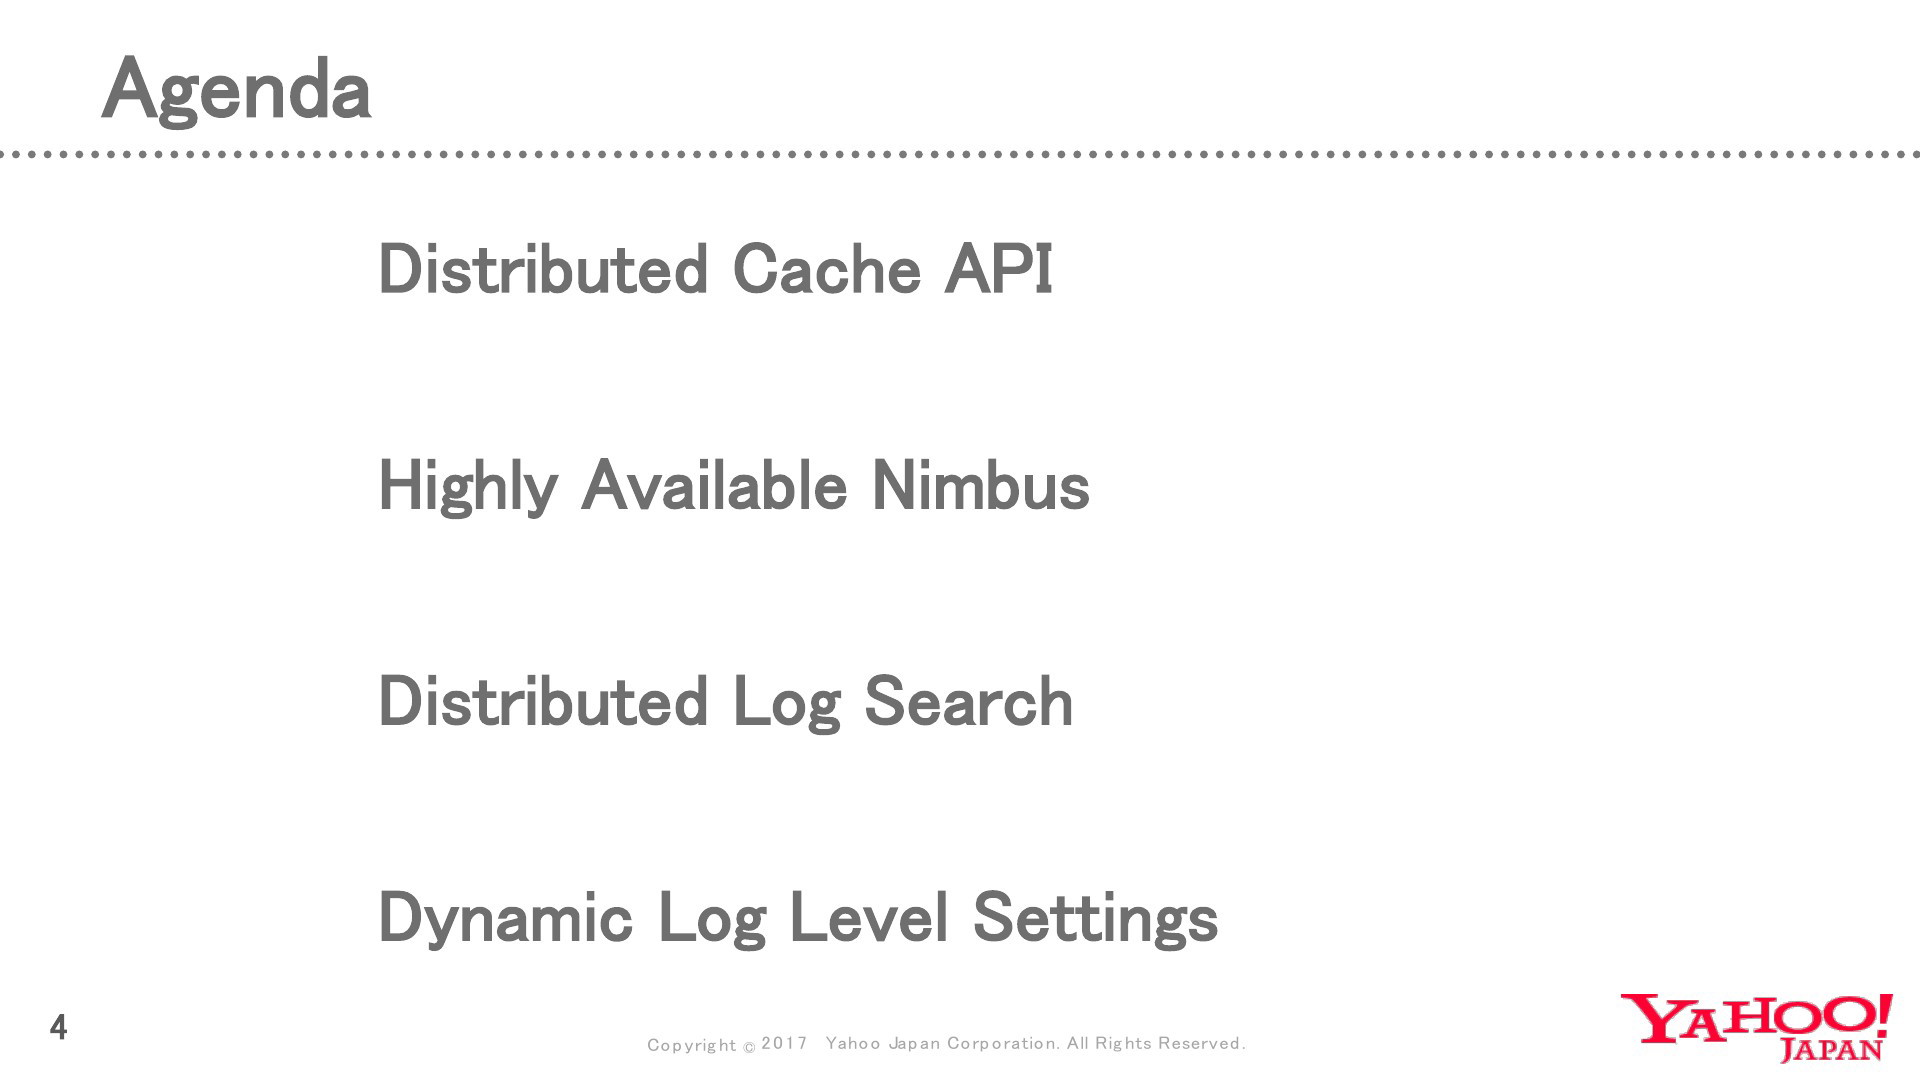This screenshot has width=1920, height=1080.
Task: Click the dotted divider line under title
Action: (x=960, y=155)
